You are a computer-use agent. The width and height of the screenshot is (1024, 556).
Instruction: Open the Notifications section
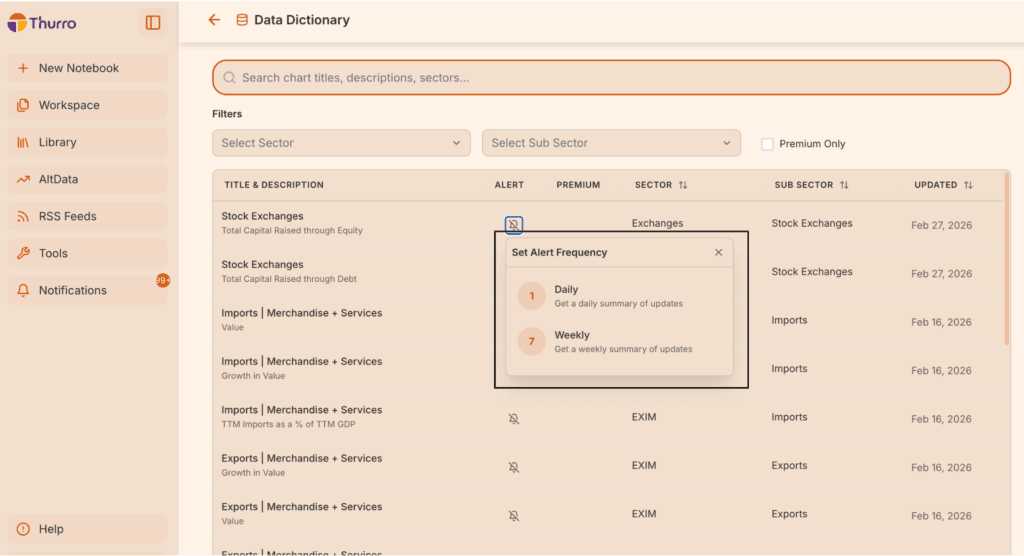pos(88,290)
